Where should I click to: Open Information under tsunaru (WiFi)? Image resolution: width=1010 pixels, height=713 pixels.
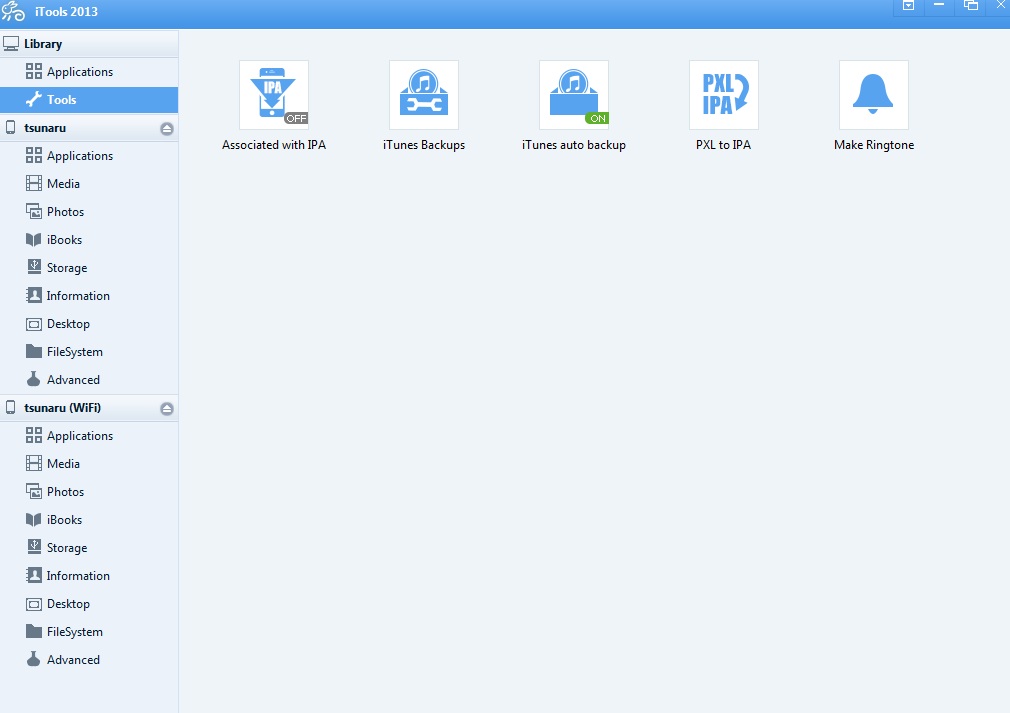click(x=89, y=576)
